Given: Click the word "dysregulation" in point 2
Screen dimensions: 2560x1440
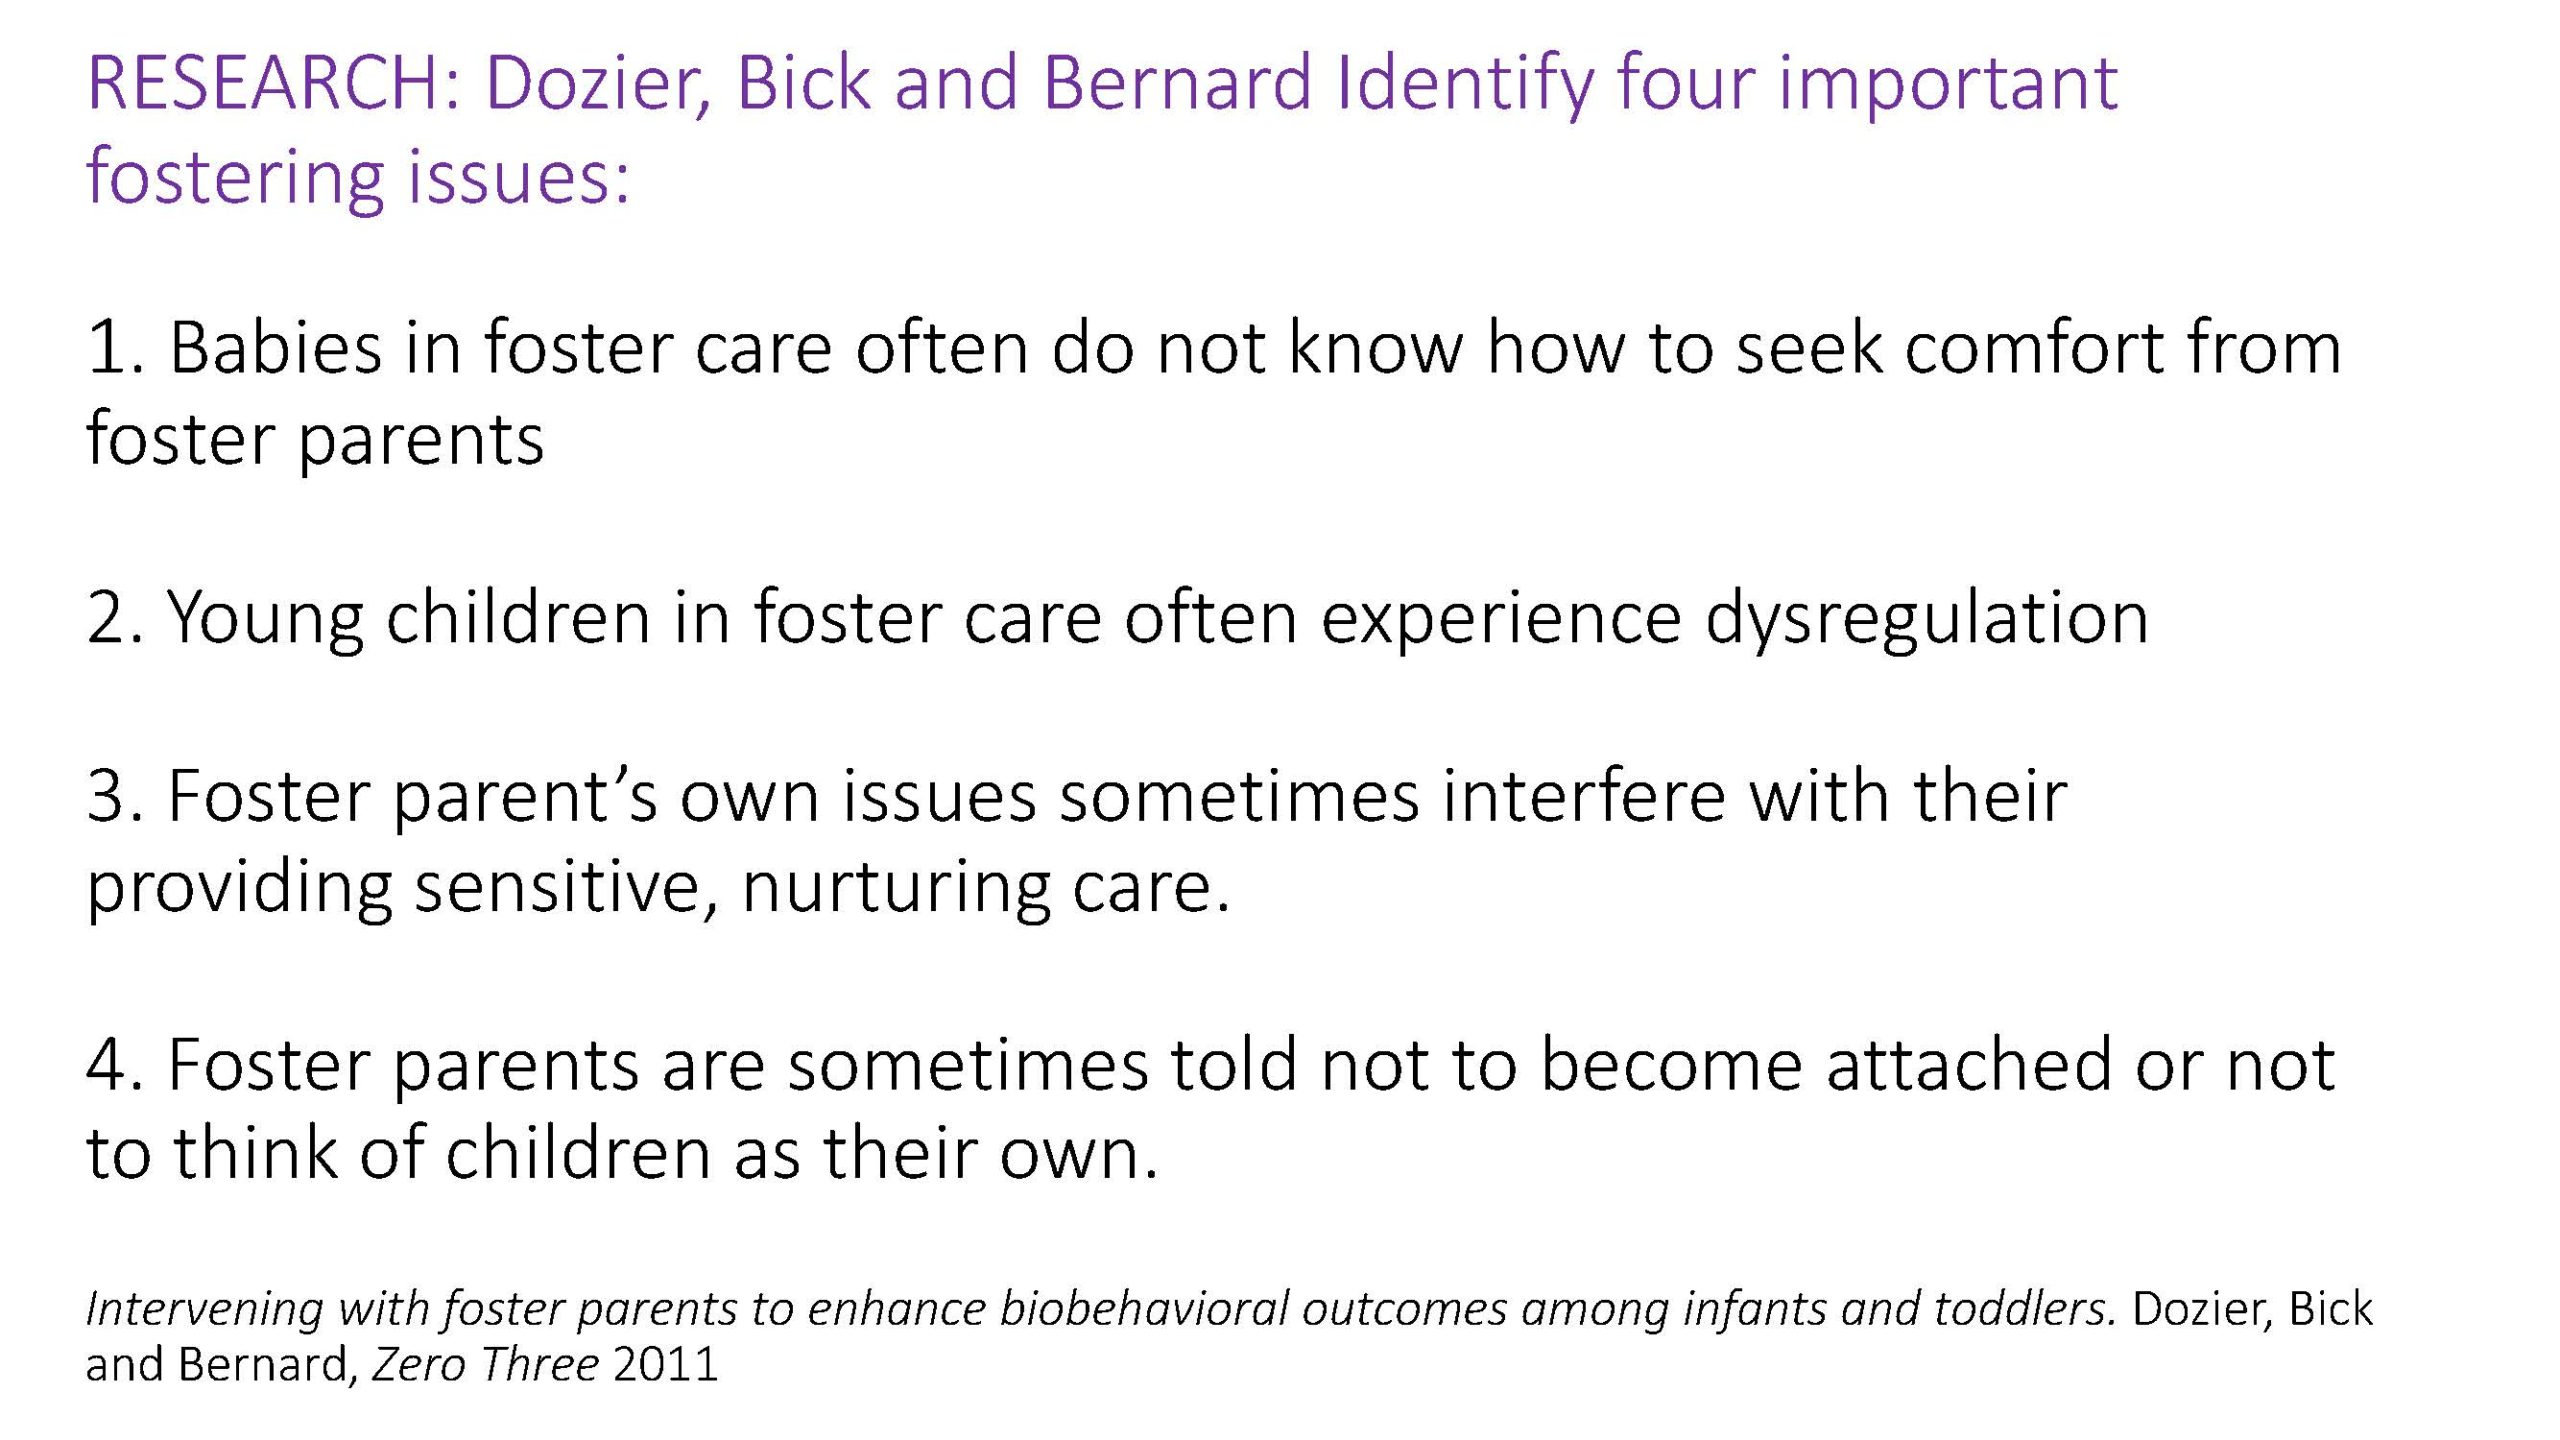Looking at the screenshot, I should click(1926, 619).
